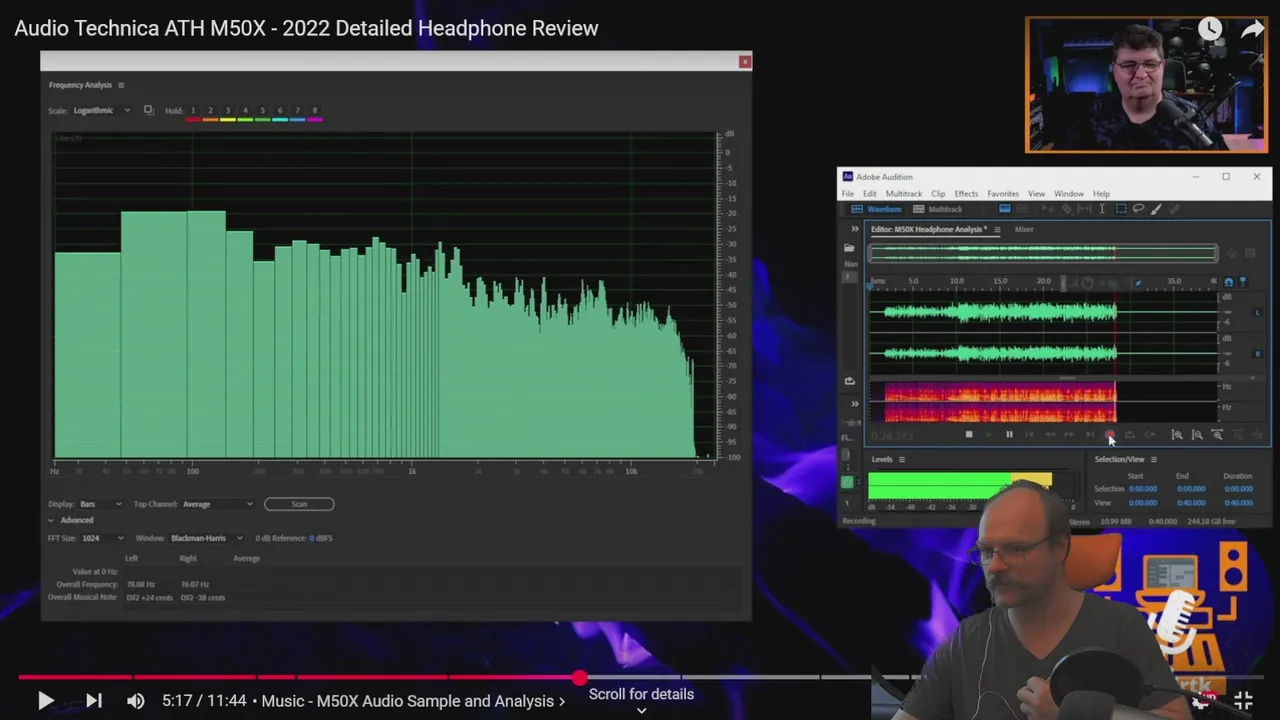1280x720 pixels.
Task: Click the Selection Start time value
Action: click(1143, 489)
